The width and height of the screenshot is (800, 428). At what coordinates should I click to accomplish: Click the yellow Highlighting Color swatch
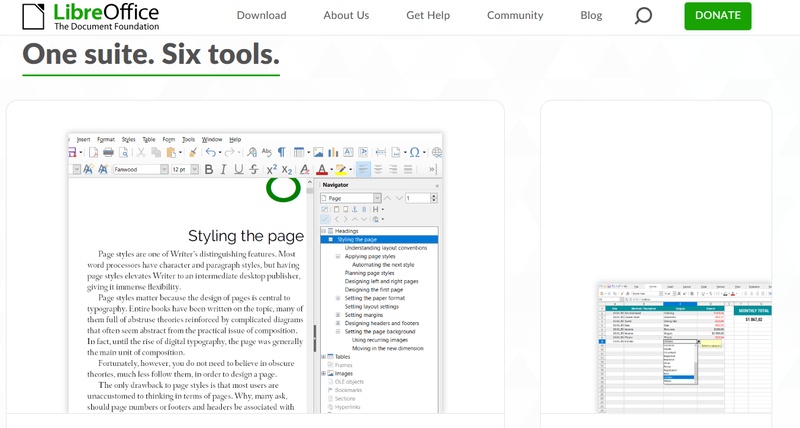(341, 169)
